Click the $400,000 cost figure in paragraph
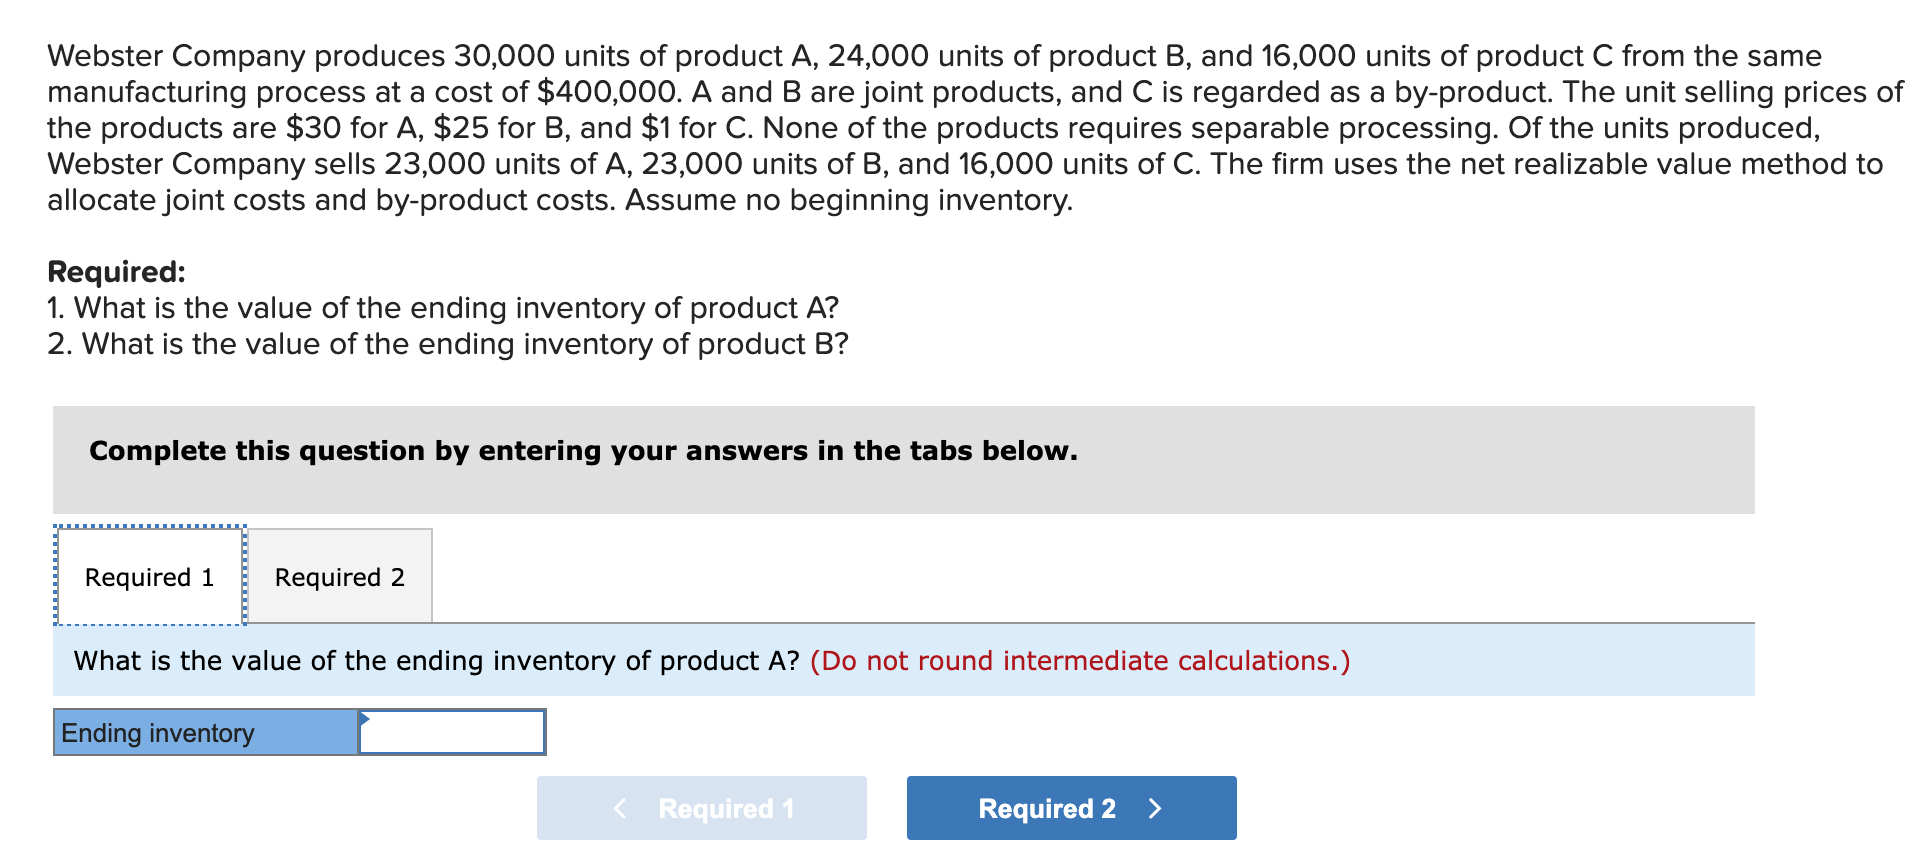1922x865 pixels. coord(609,91)
